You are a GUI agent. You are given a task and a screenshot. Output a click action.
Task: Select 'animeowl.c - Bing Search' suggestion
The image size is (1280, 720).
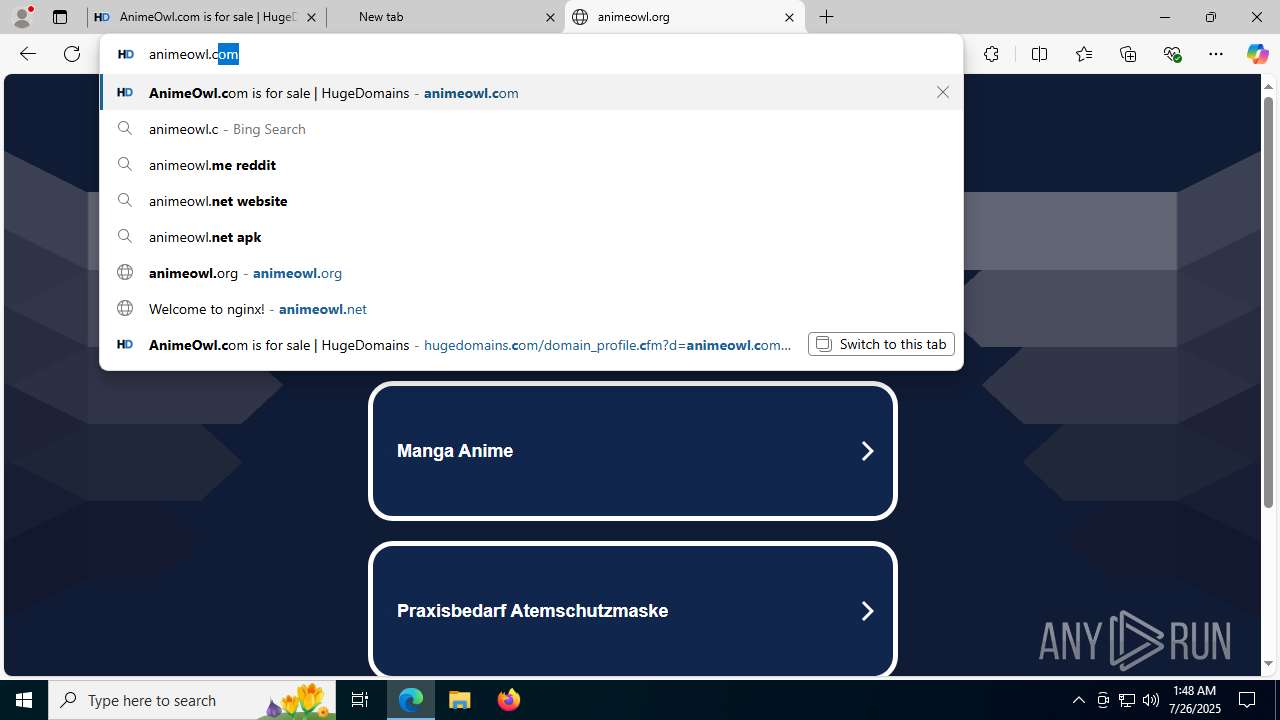click(x=531, y=129)
